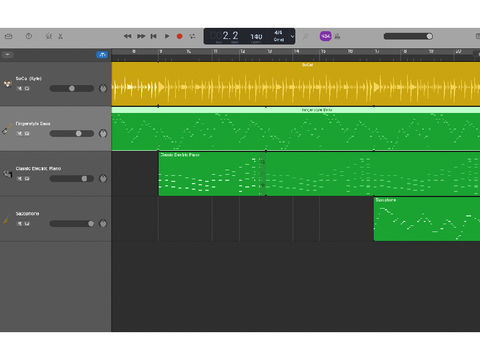
Task: Click the Saxophone track pan knob
Action: click(x=103, y=223)
